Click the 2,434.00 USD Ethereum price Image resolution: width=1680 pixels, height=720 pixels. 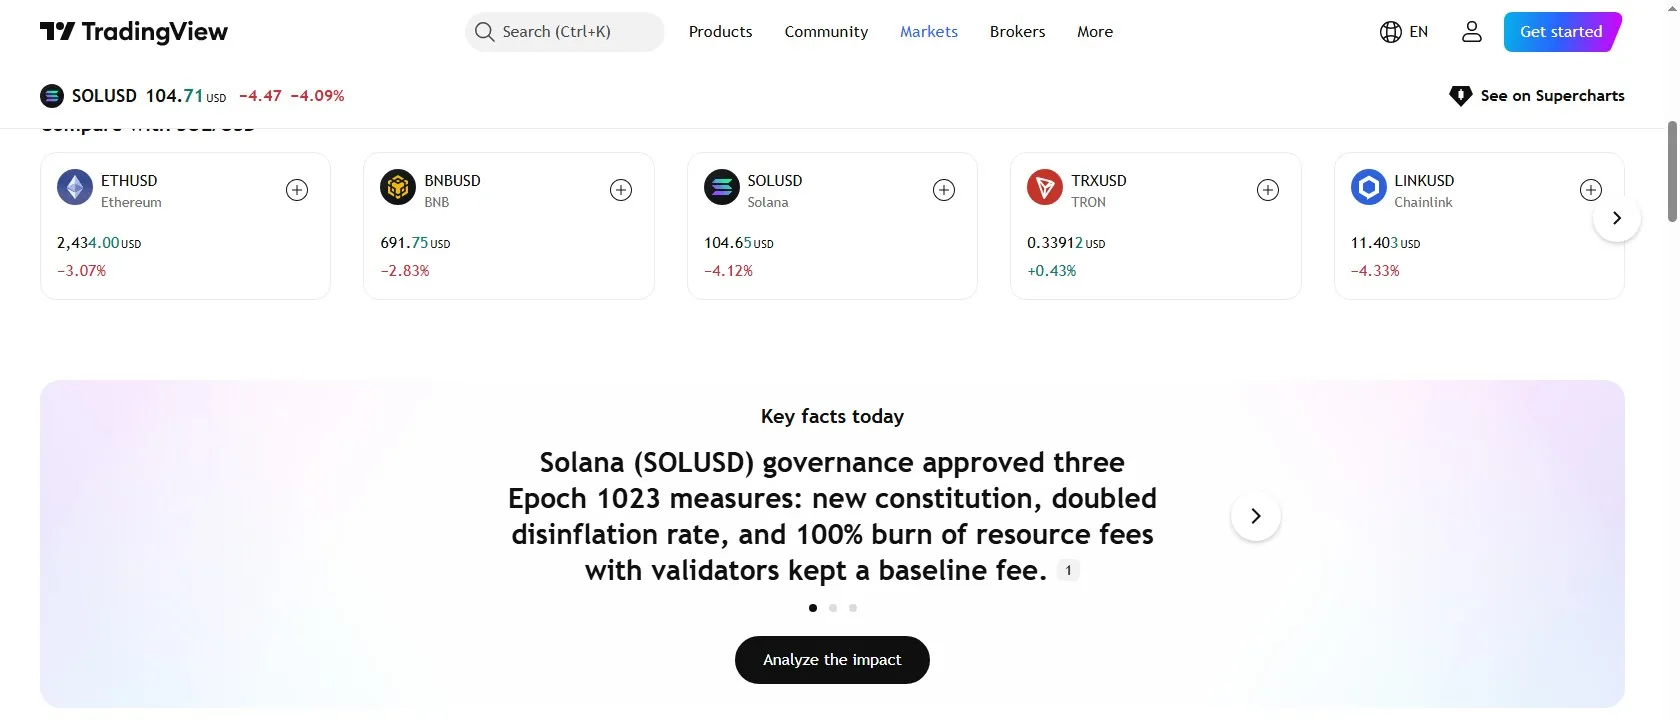click(x=99, y=243)
